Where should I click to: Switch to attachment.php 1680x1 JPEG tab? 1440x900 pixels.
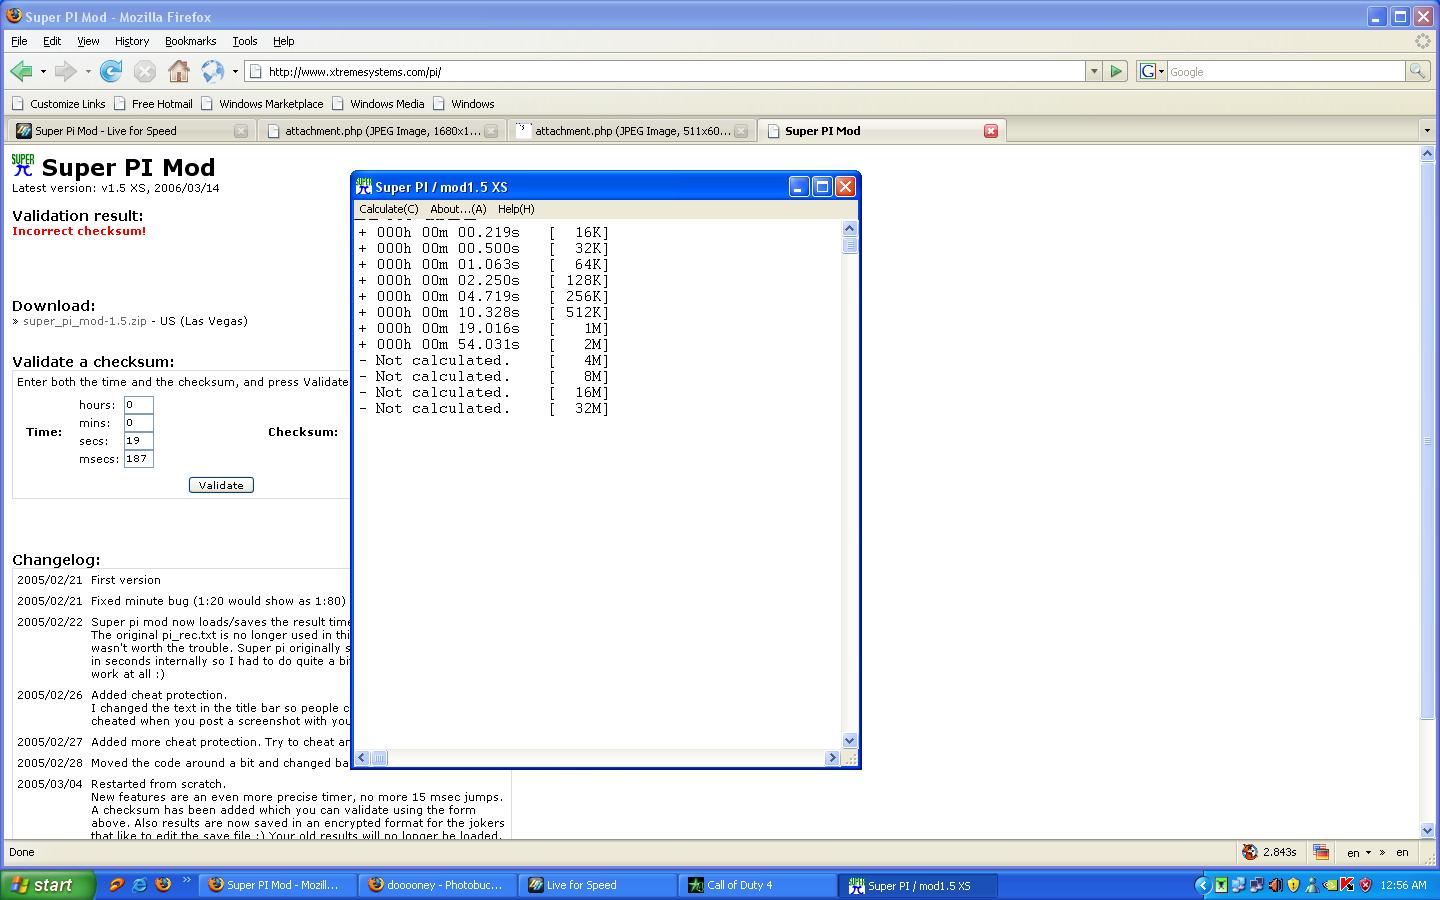pyautogui.click(x=380, y=131)
